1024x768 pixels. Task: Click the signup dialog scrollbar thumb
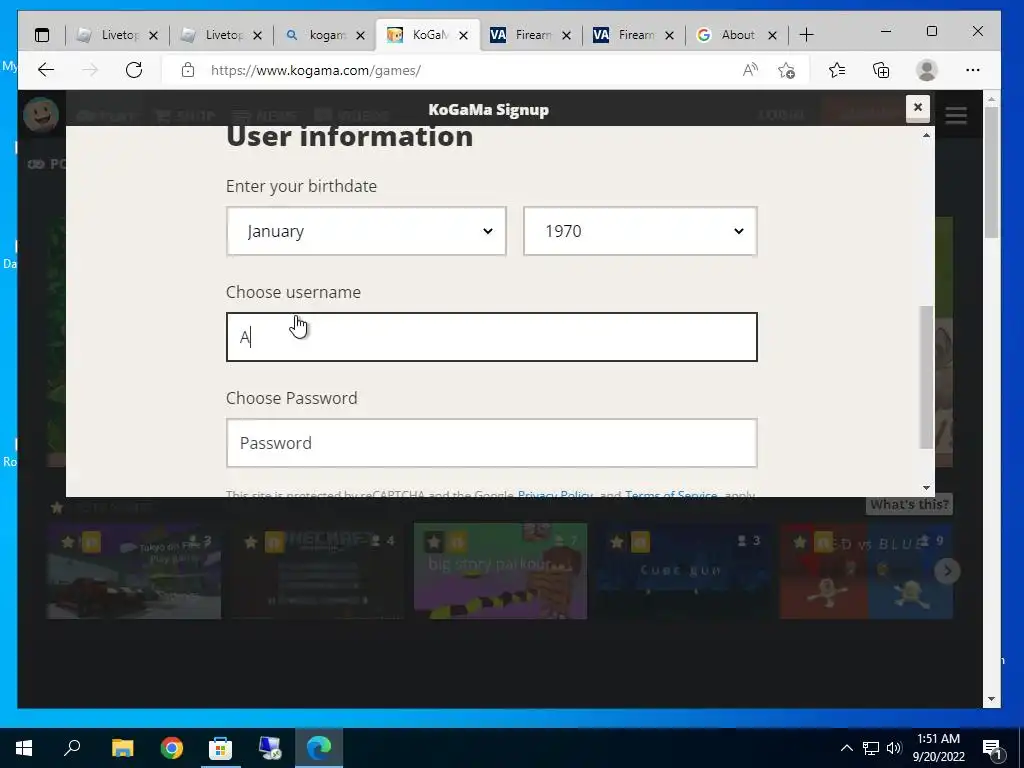click(926, 377)
